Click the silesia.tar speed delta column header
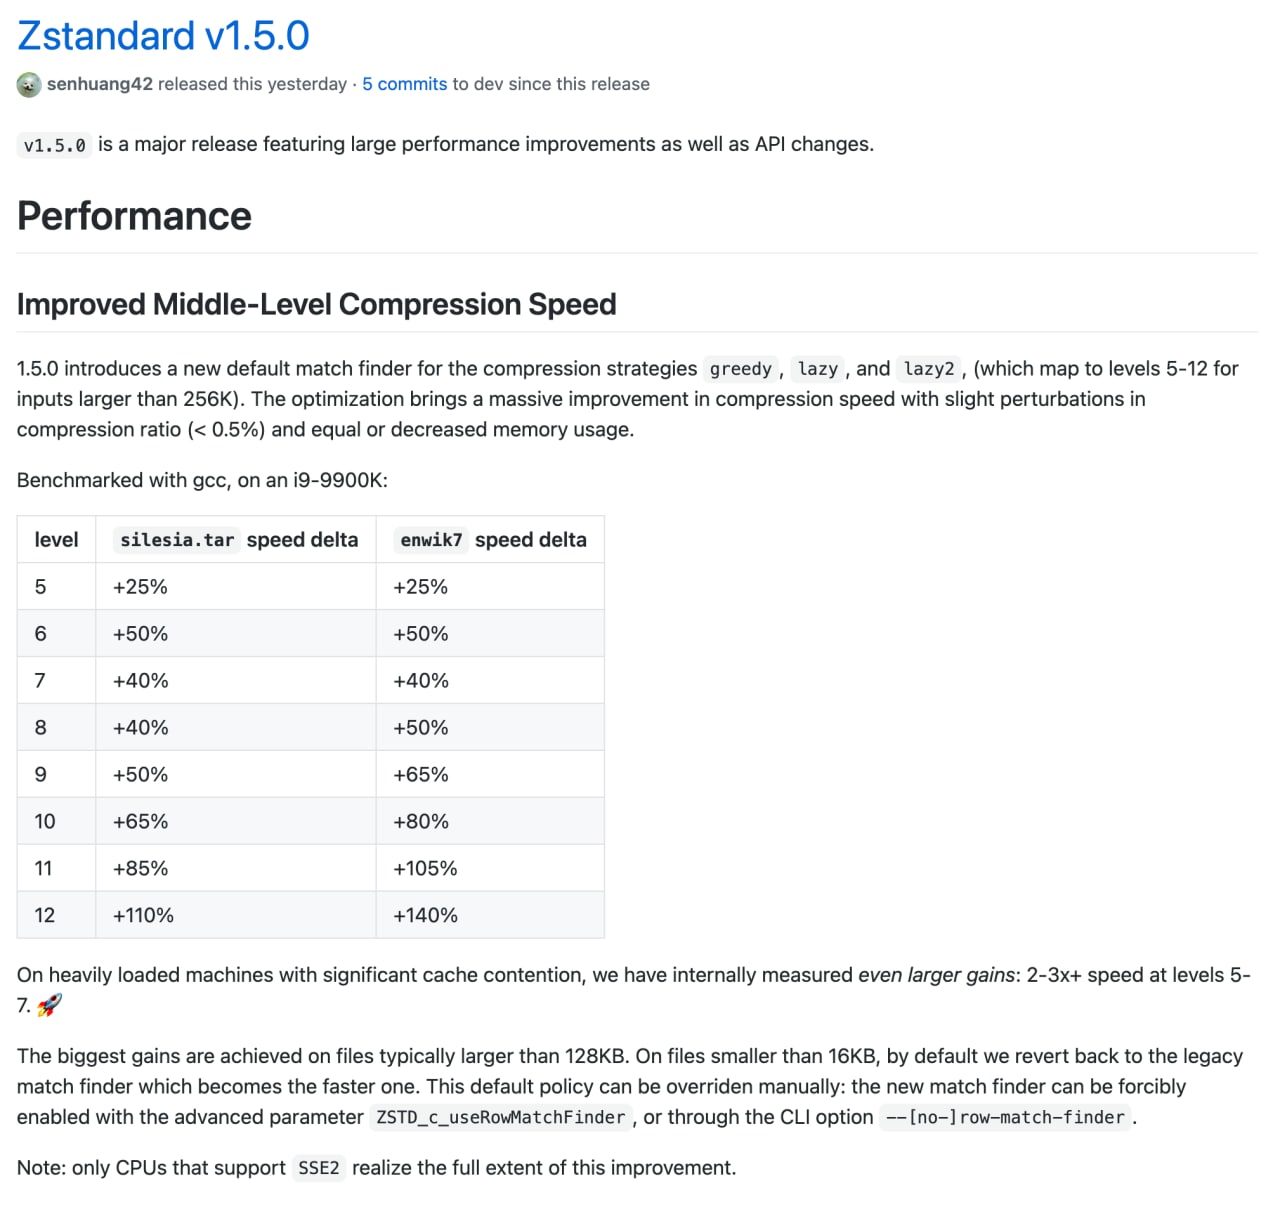 point(236,540)
